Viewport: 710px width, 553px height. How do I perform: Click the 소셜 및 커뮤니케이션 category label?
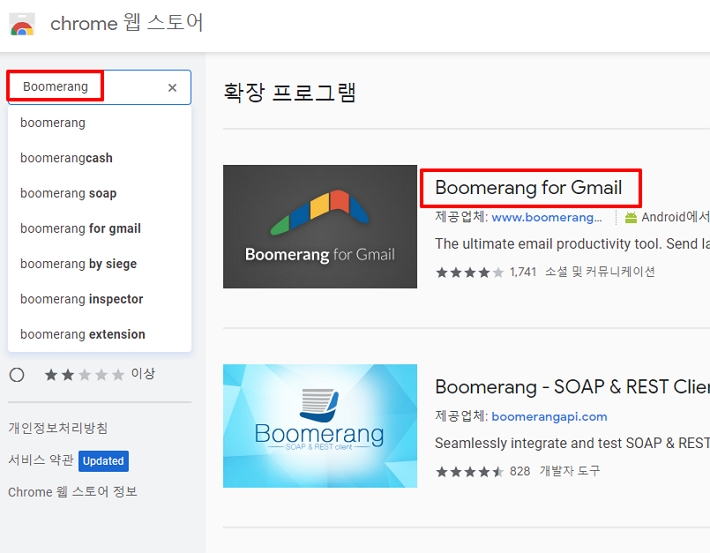tap(600, 272)
